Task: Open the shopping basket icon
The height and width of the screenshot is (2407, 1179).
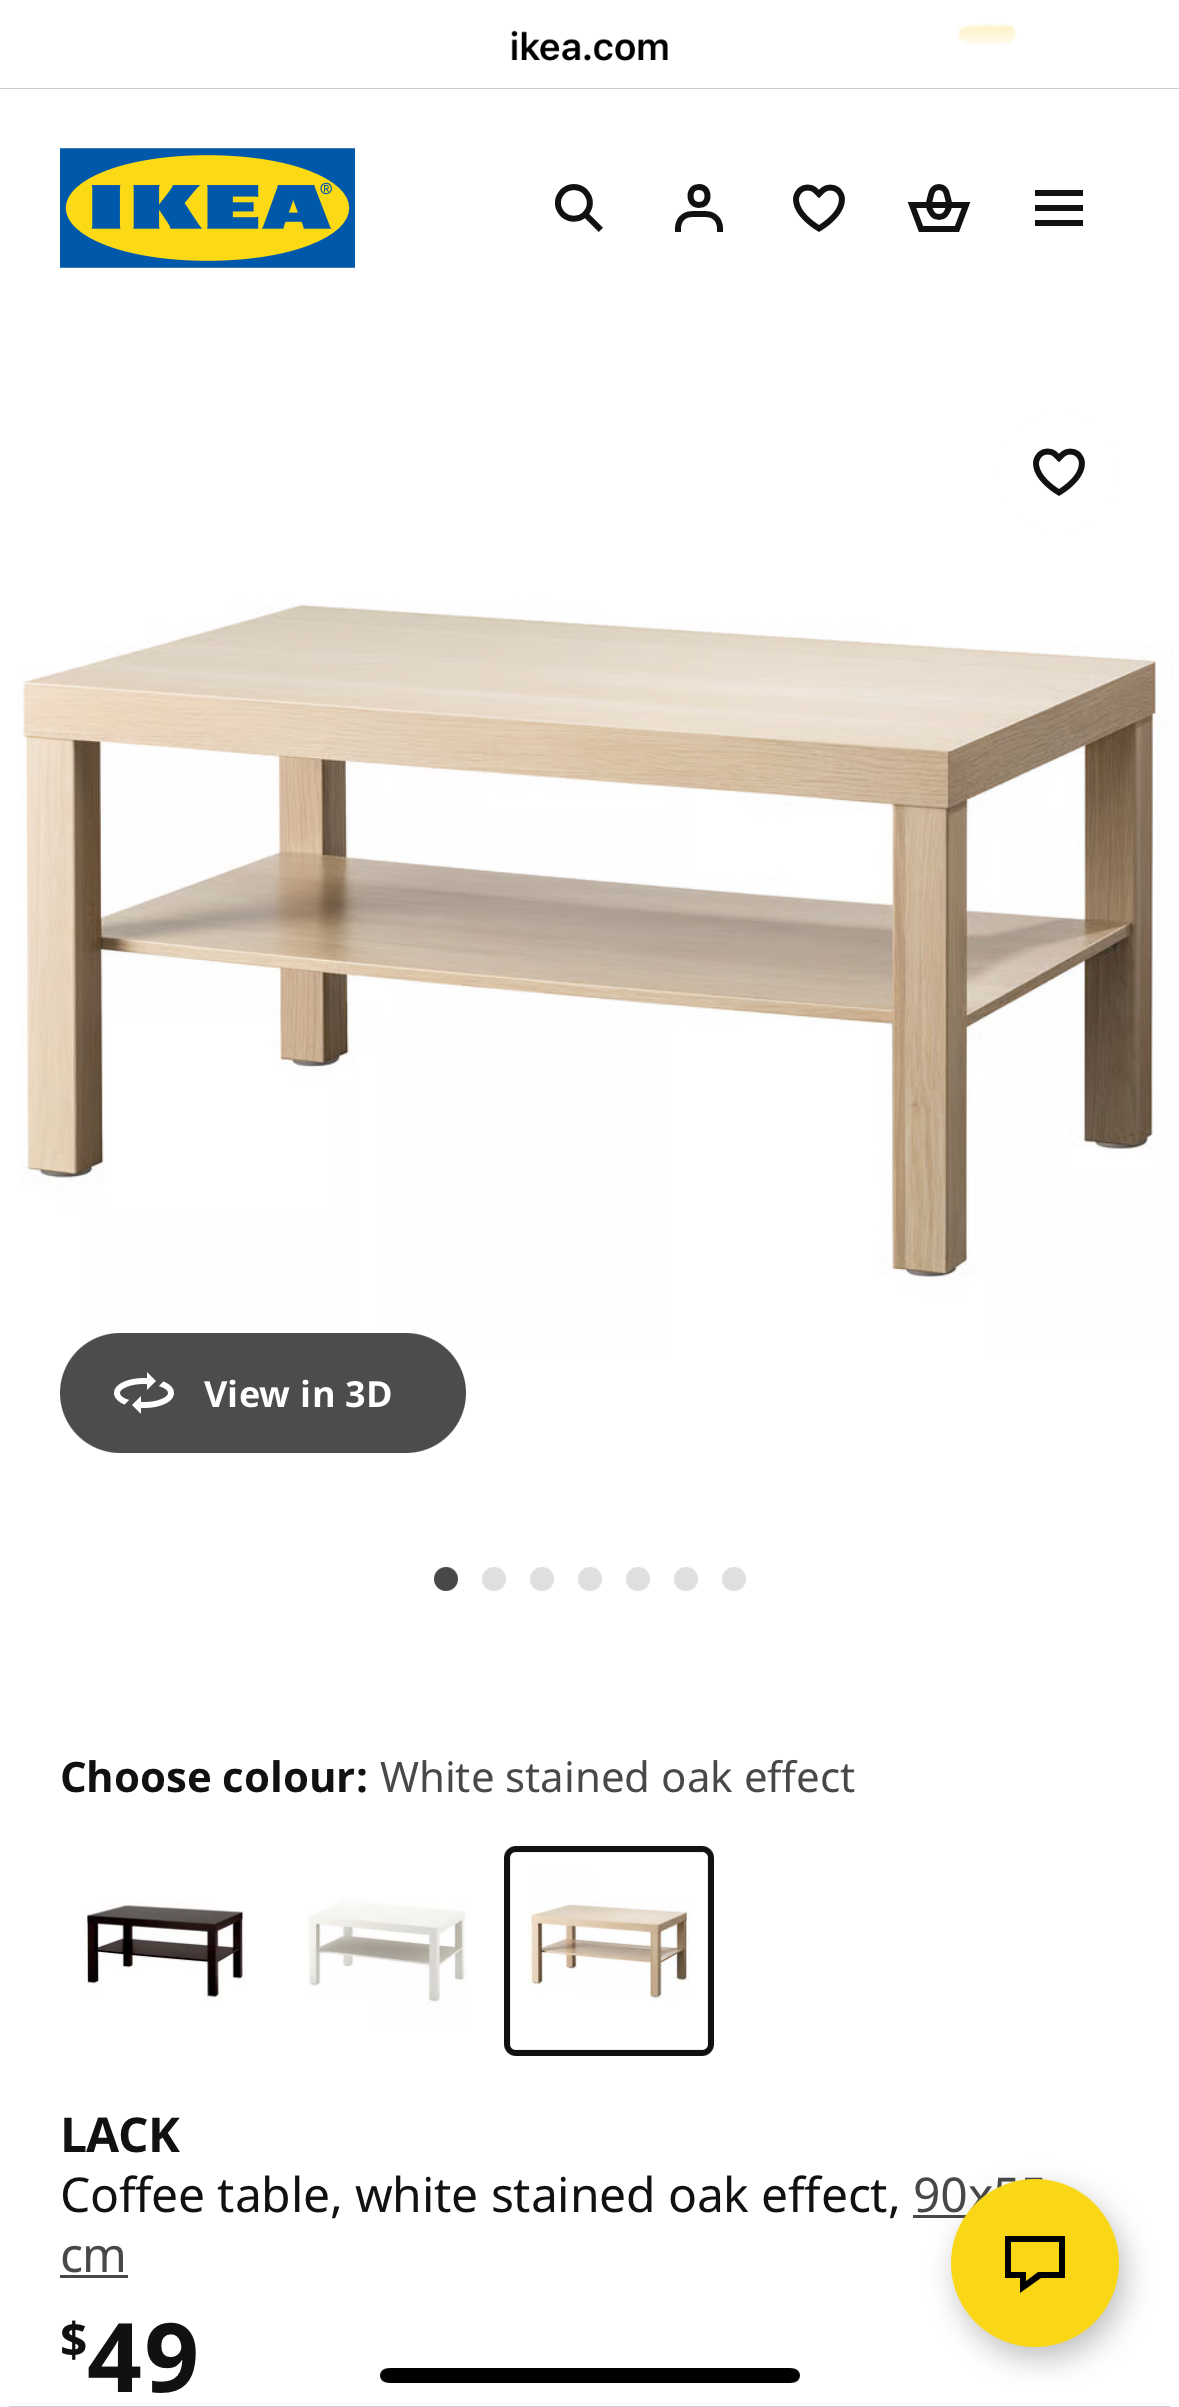Action: tap(938, 208)
